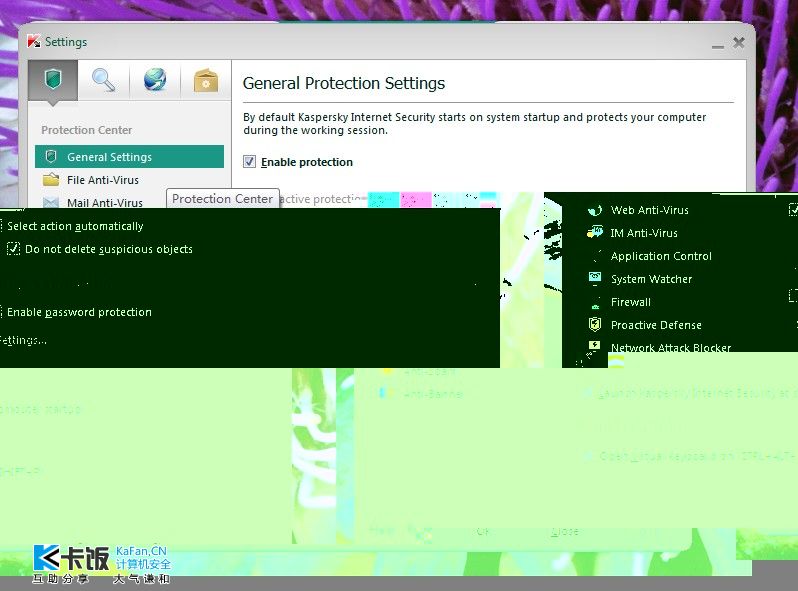This screenshot has height=591, width=798.
Task: Select Network Attack Blocker entry
Action: (x=671, y=348)
